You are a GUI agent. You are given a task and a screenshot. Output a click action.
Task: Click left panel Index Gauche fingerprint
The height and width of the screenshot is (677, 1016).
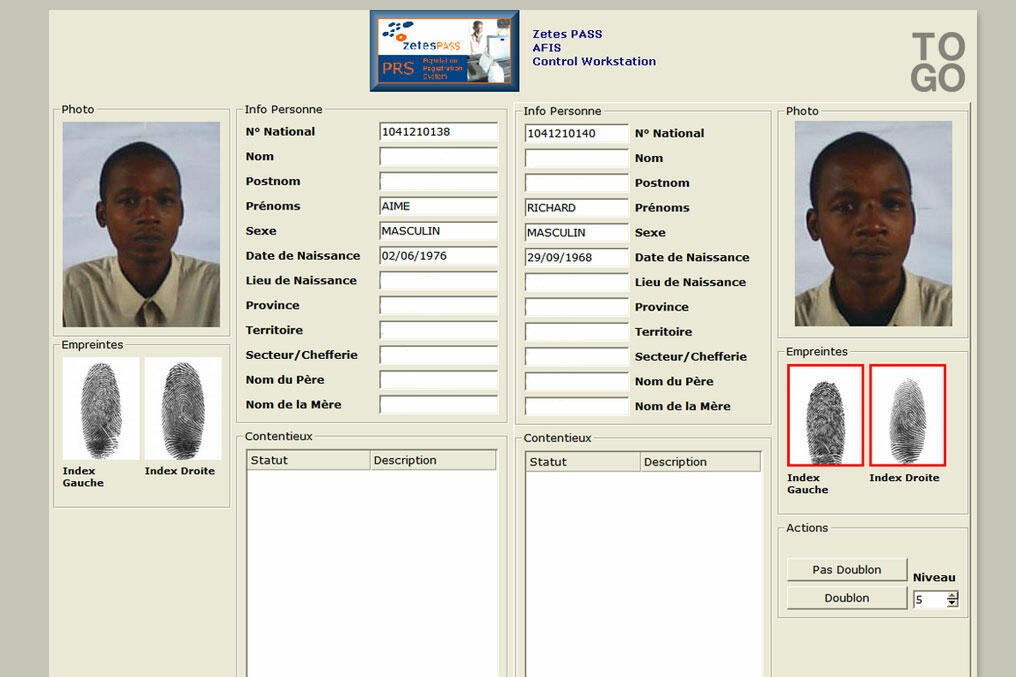[101, 409]
